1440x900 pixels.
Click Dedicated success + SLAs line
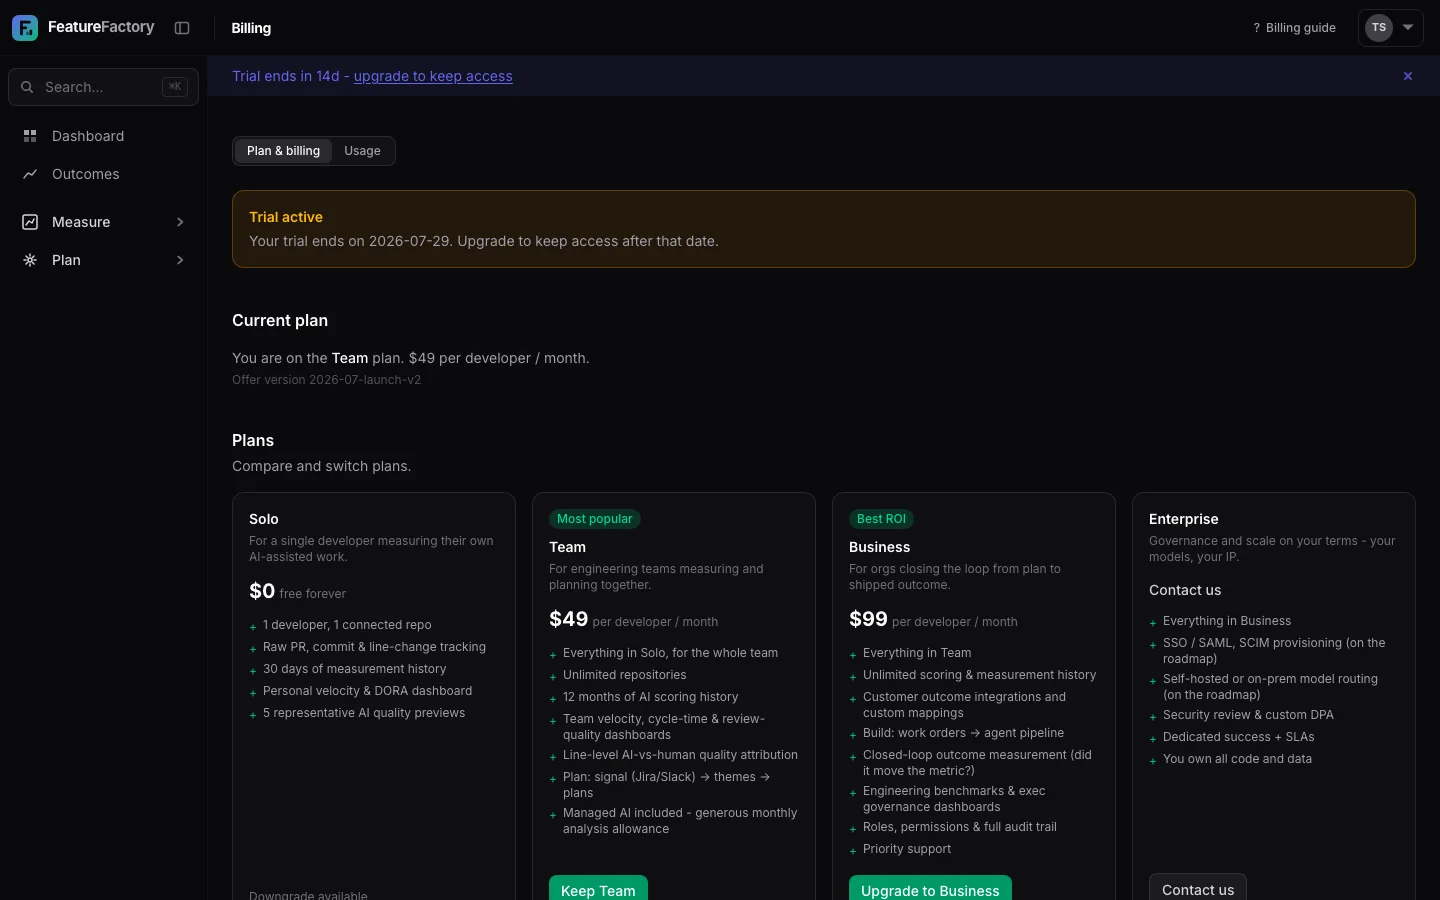point(1238,737)
